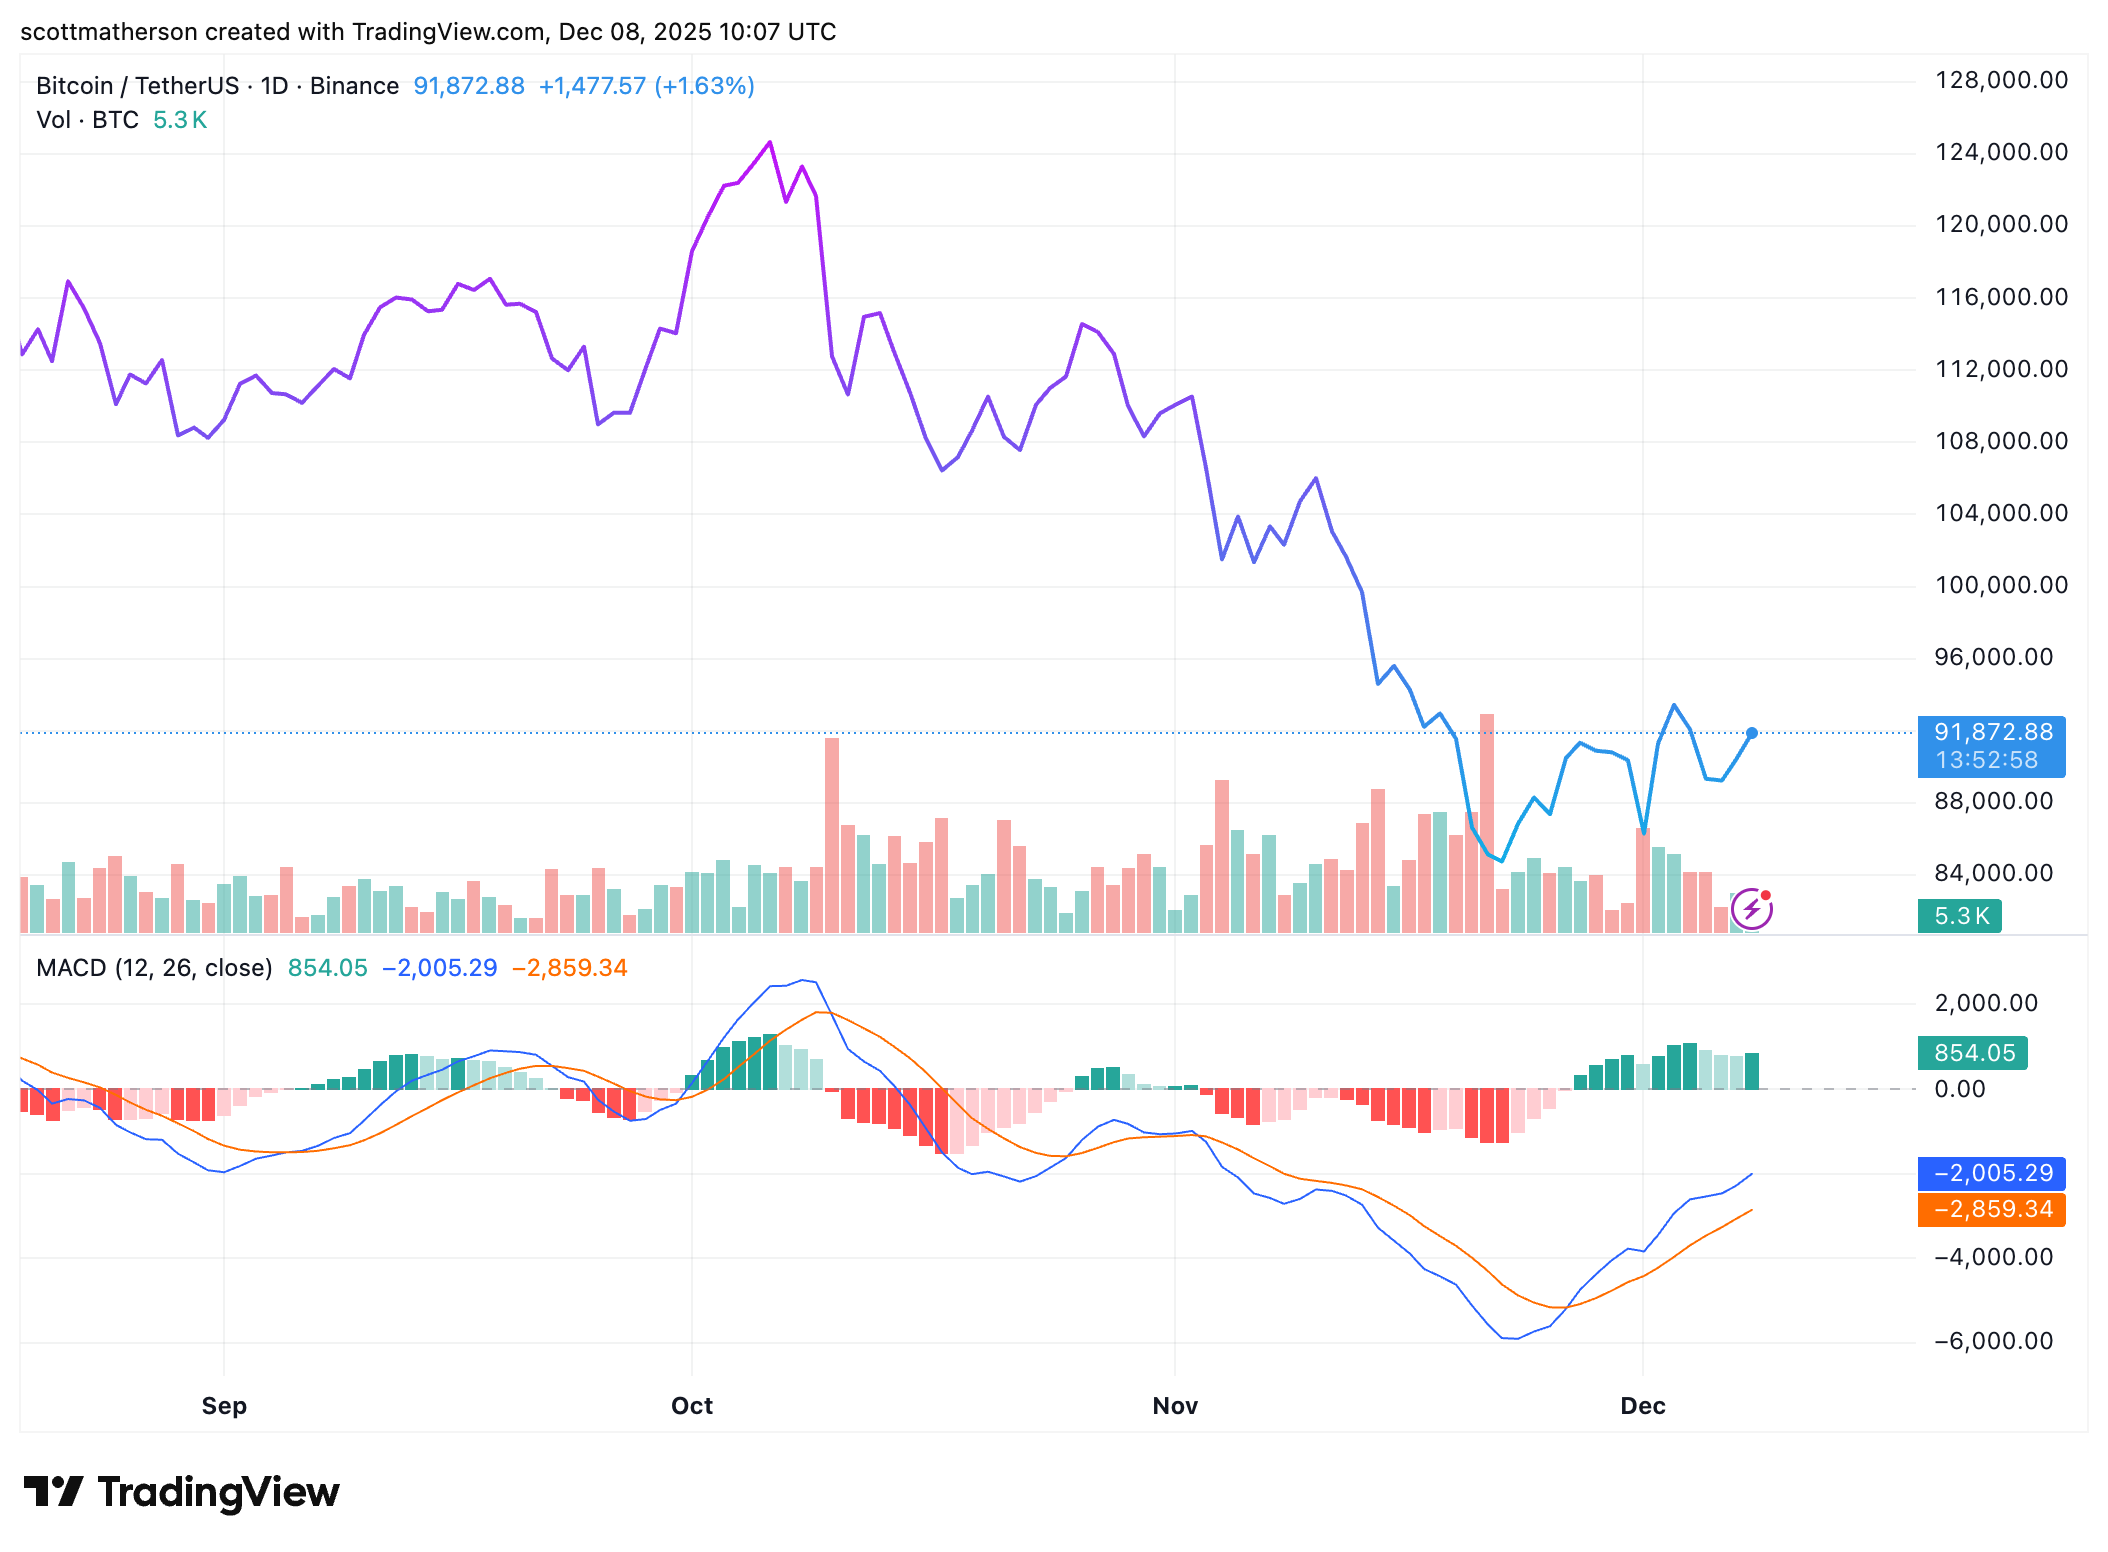The width and height of the screenshot is (2108, 1552).
Task: Click the purple lightning bolt icon
Action: point(1751,909)
